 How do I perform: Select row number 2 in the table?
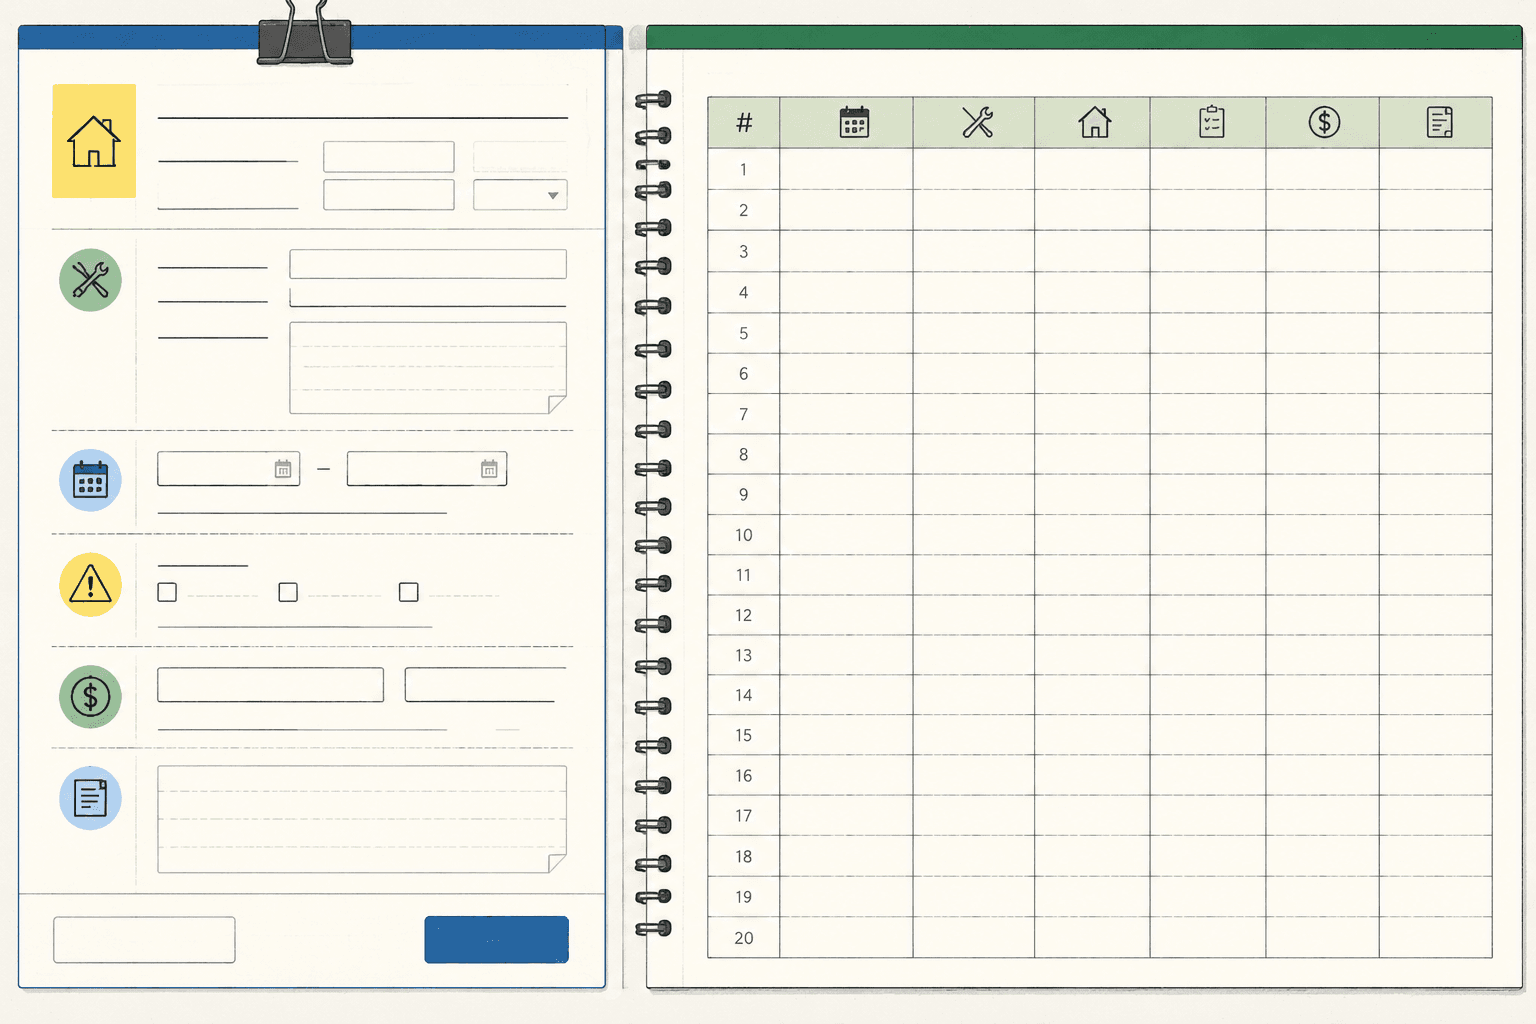[x=1100, y=210]
